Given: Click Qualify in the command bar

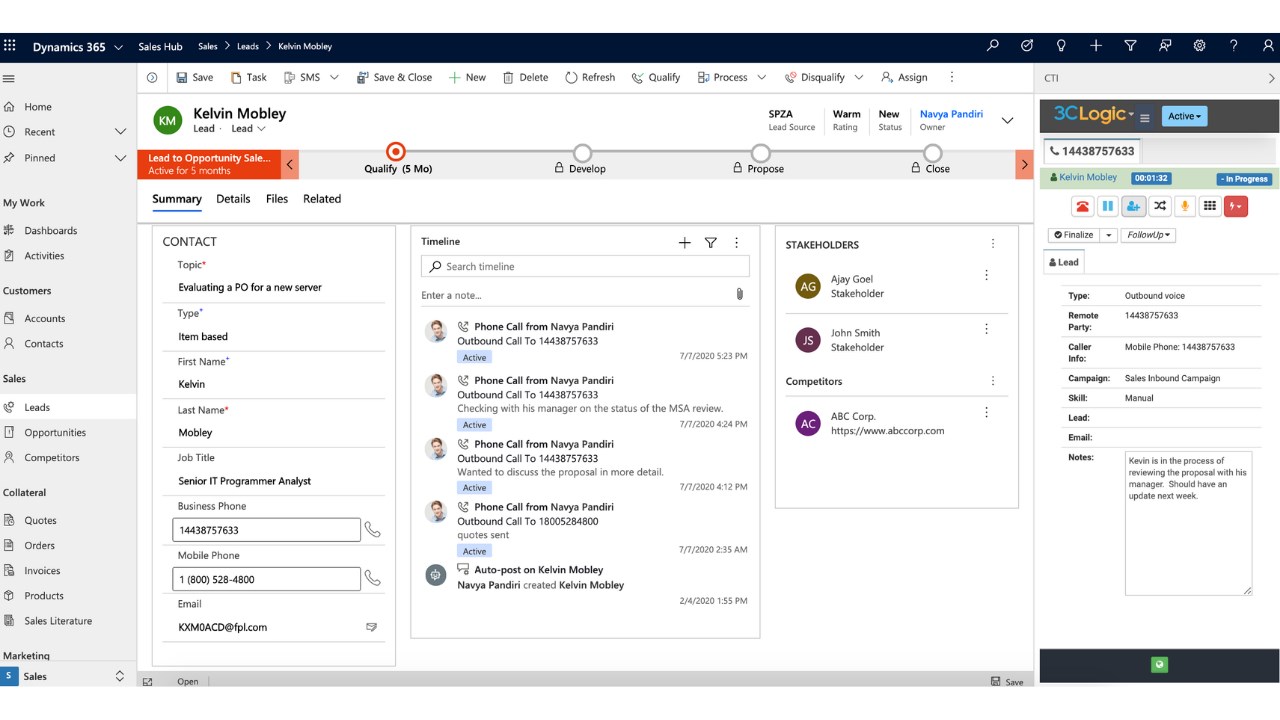Looking at the screenshot, I should [656, 77].
